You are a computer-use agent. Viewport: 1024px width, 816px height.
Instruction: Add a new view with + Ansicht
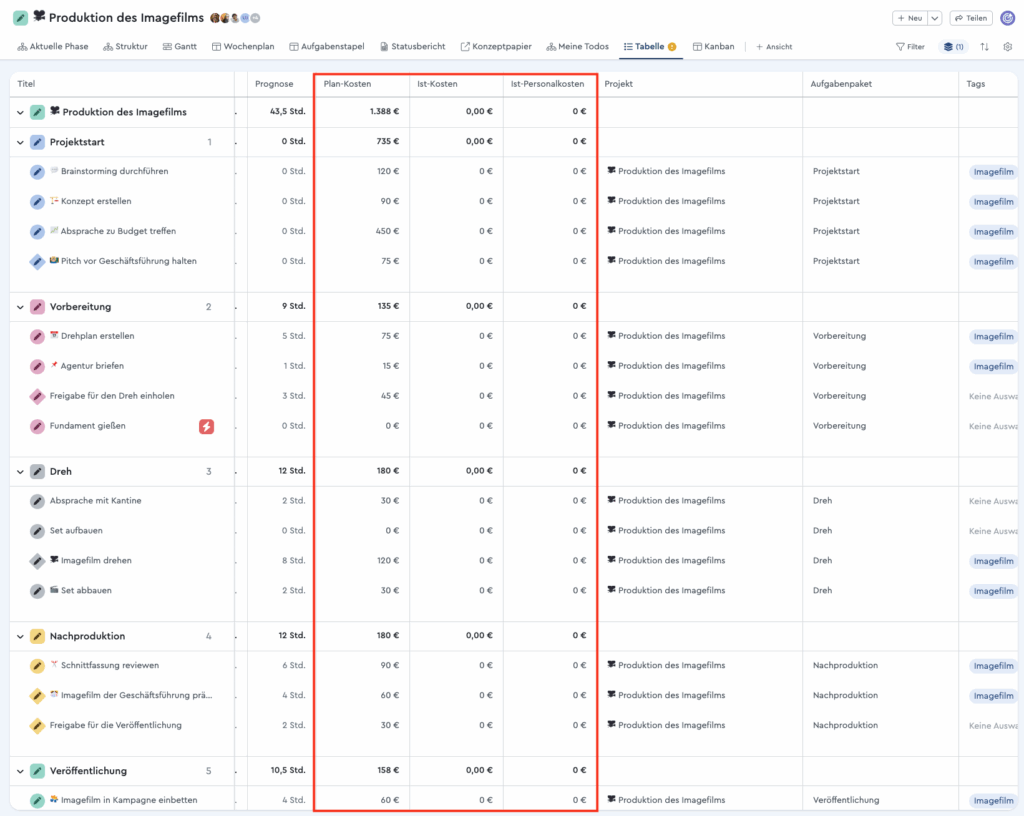(x=774, y=47)
